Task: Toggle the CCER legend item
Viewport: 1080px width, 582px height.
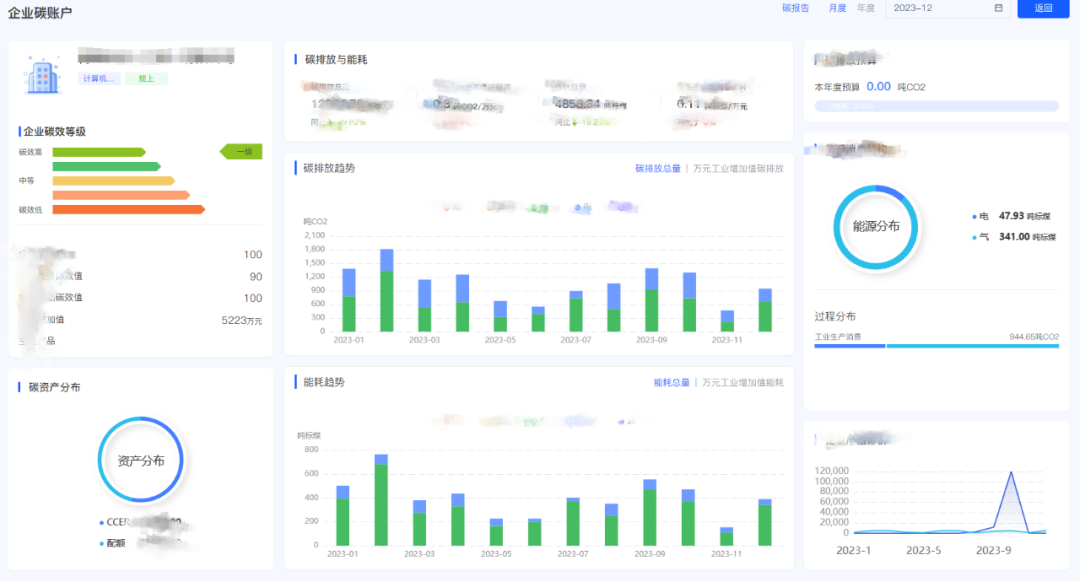Action: (141, 523)
